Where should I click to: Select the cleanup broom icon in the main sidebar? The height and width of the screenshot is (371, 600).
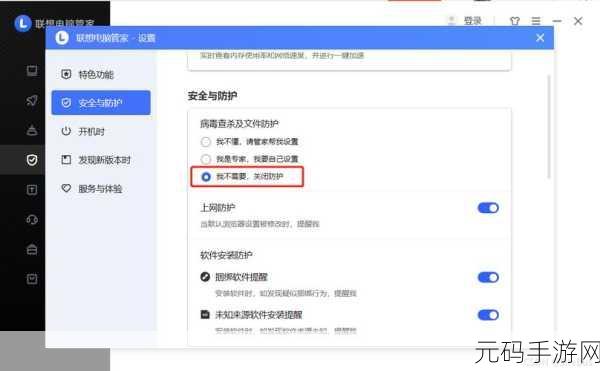point(32,130)
